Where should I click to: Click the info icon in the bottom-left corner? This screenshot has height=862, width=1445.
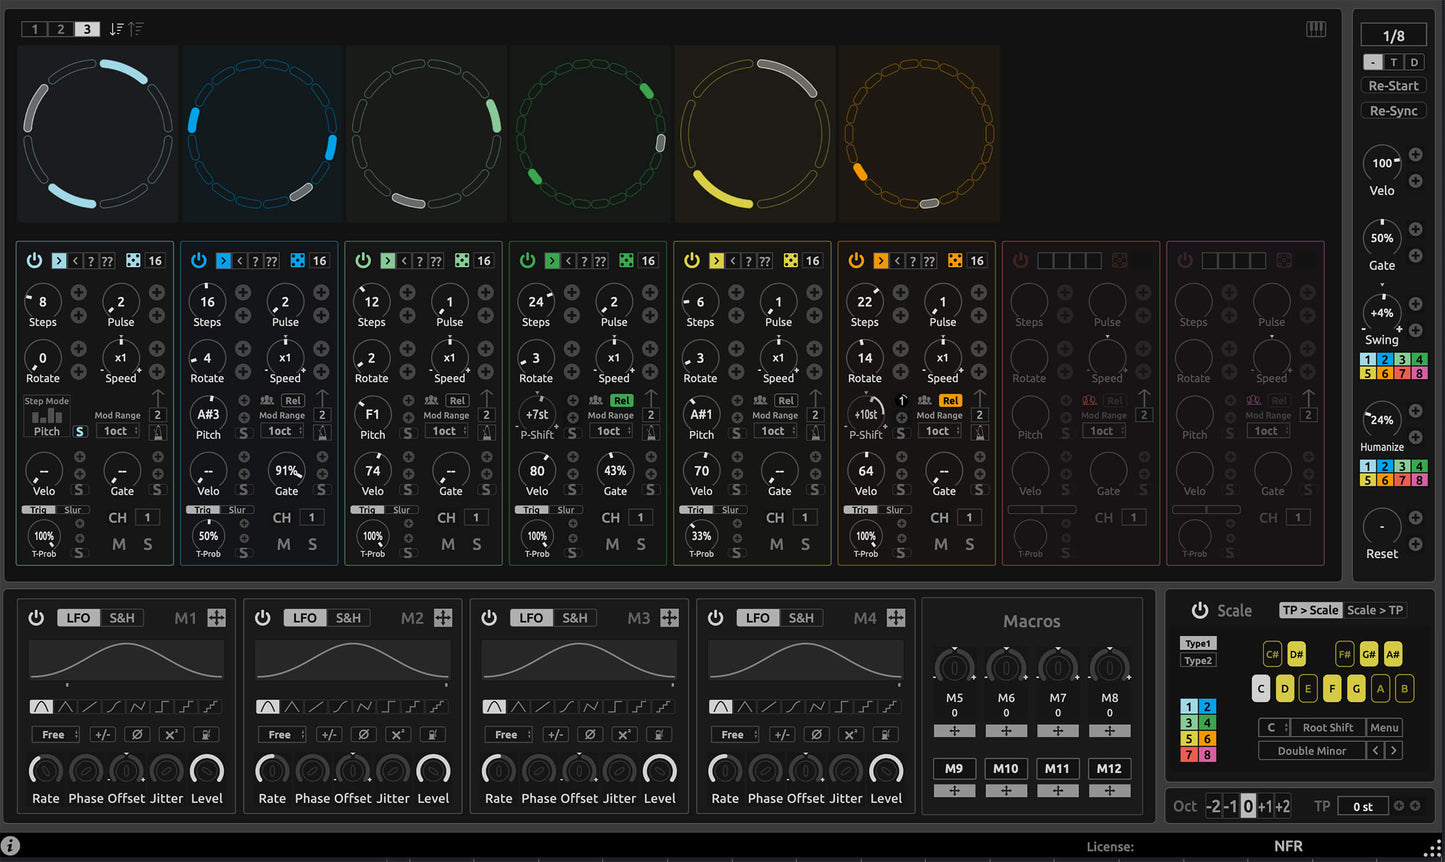coord(11,846)
